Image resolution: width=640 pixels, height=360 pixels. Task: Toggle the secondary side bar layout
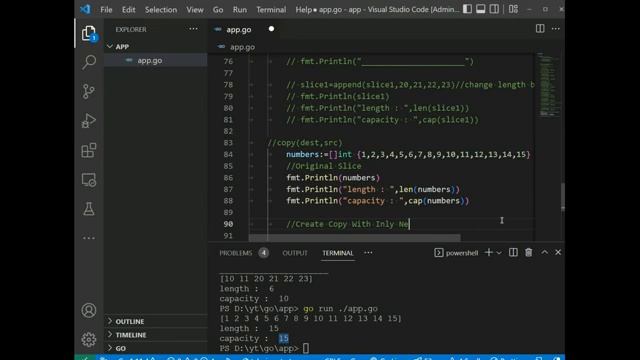click(x=494, y=9)
